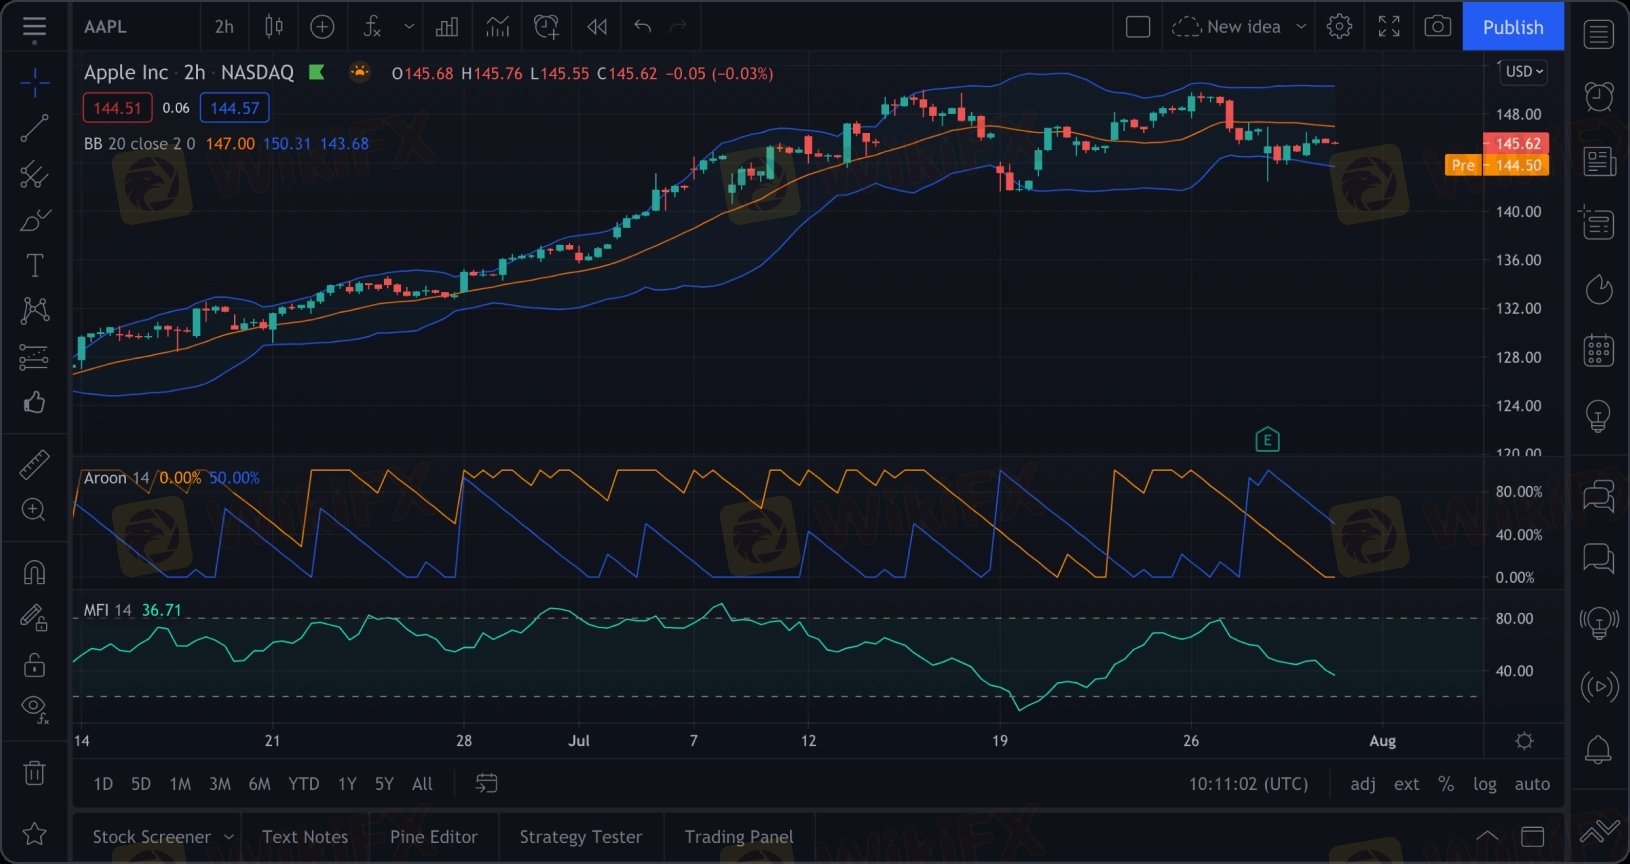
Task: Start bar replay mode
Action: tap(597, 27)
